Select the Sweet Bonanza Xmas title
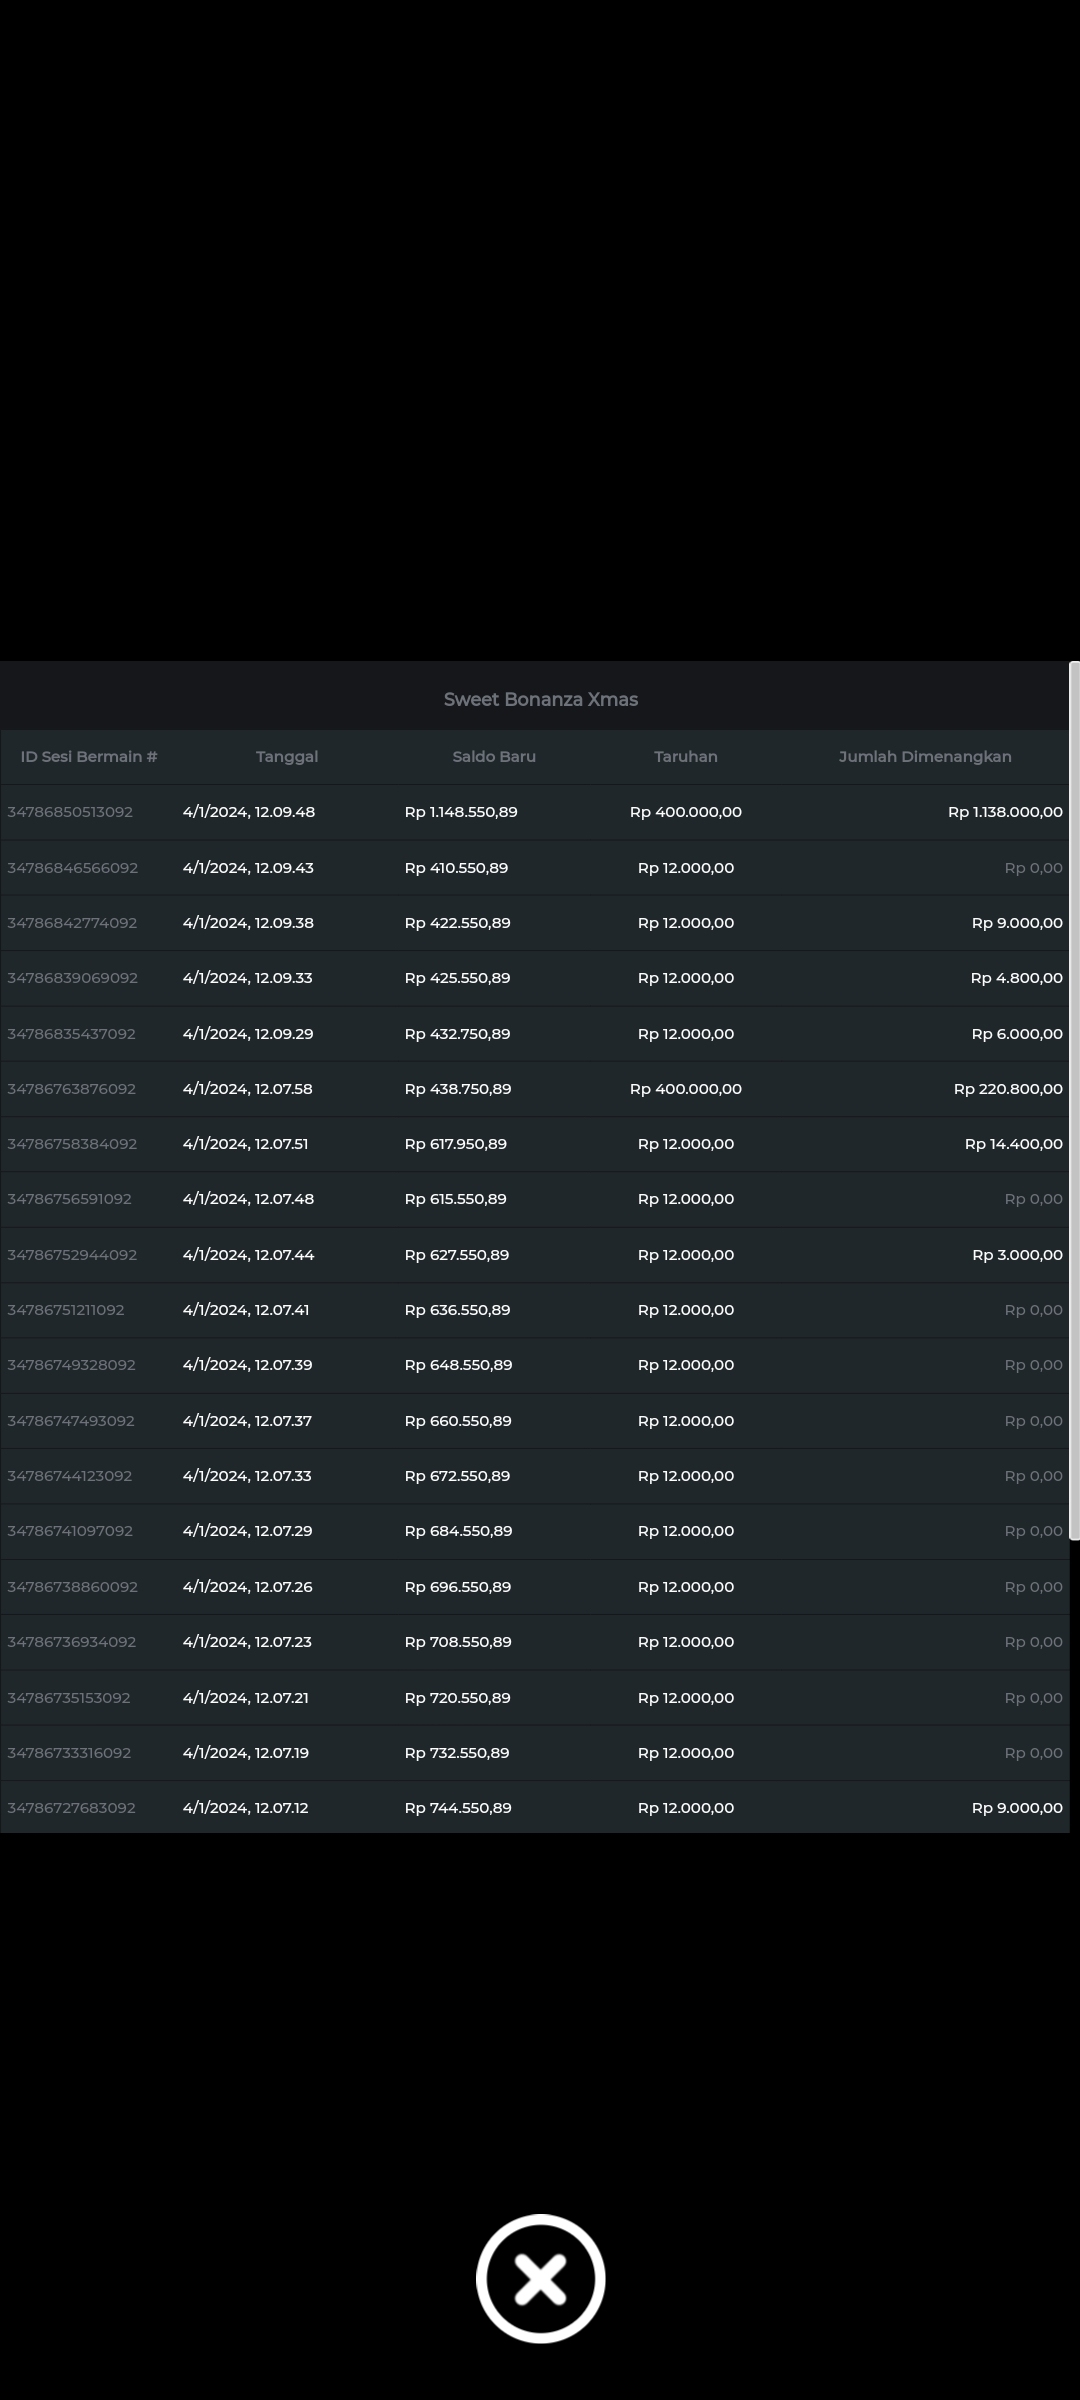The height and width of the screenshot is (2400, 1080). (x=540, y=700)
